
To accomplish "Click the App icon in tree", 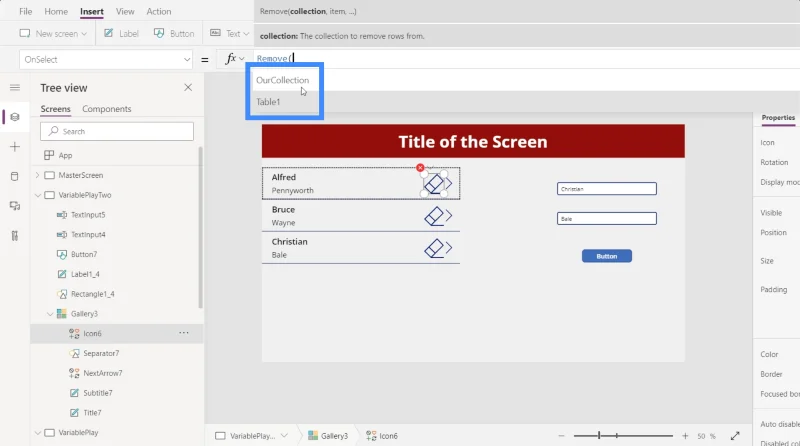I will coord(49,155).
